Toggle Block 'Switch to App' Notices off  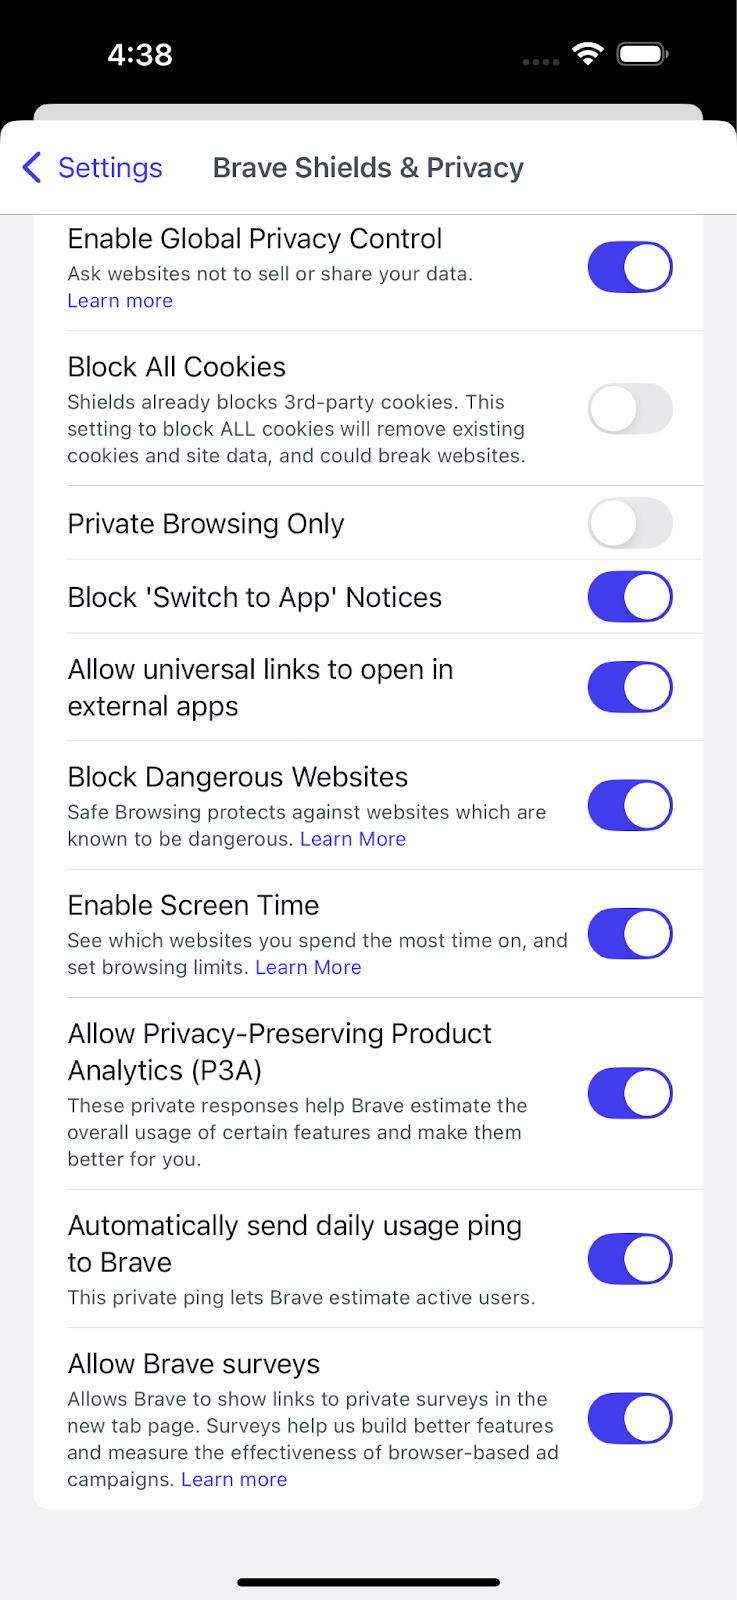tap(630, 597)
